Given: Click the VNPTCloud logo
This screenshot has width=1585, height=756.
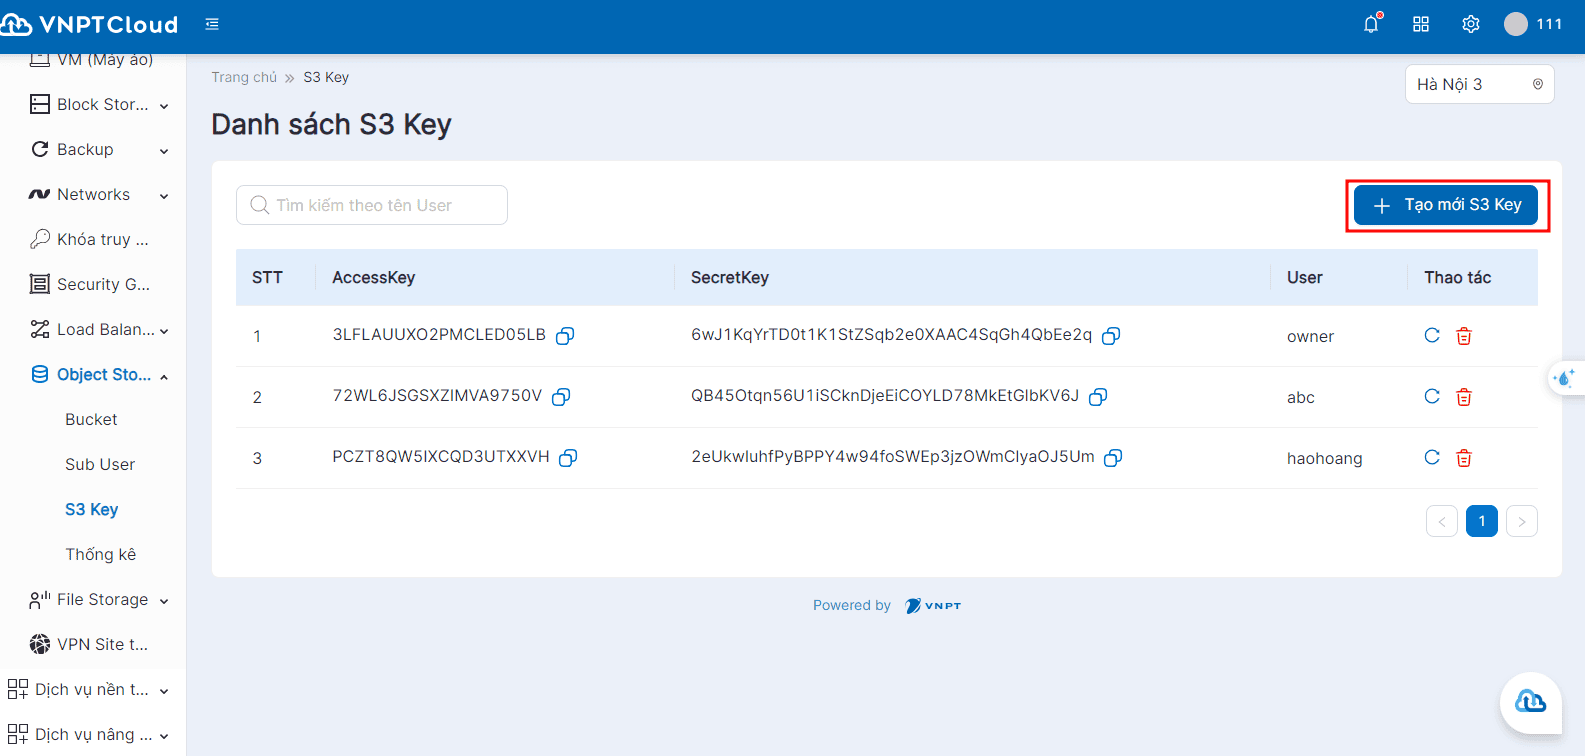Looking at the screenshot, I should coord(90,24).
